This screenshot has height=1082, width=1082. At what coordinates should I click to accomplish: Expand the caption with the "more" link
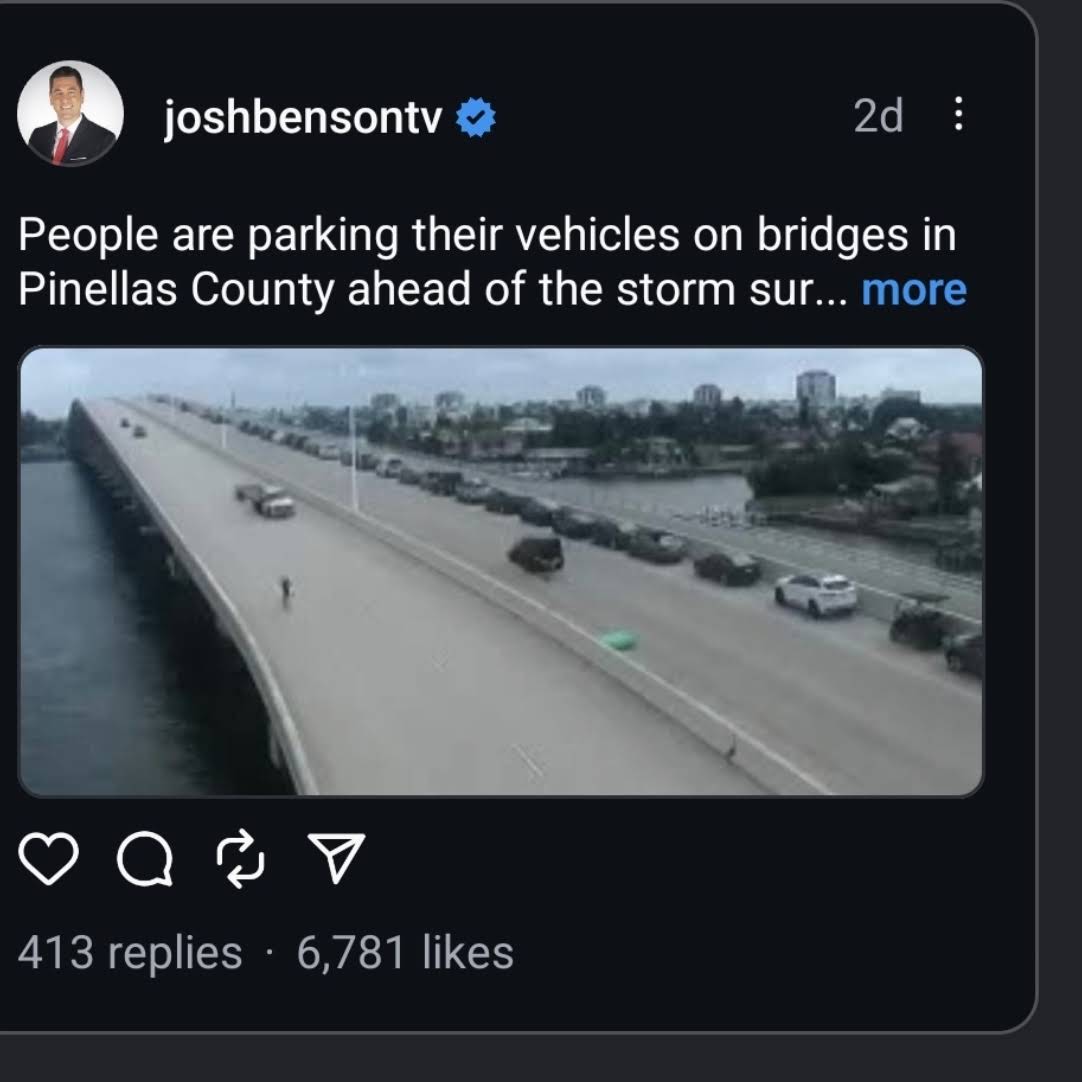point(913,289)
